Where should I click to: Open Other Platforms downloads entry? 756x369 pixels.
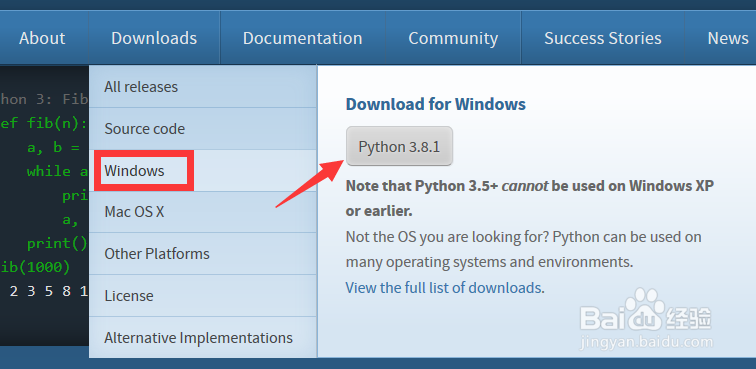pyautogui.click(x=202, y=254)
